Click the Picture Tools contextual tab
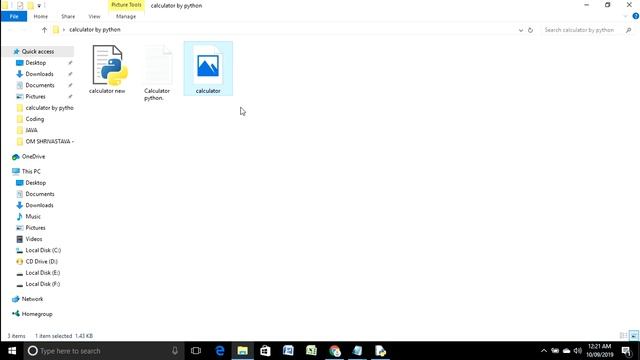 click(126, 5)
